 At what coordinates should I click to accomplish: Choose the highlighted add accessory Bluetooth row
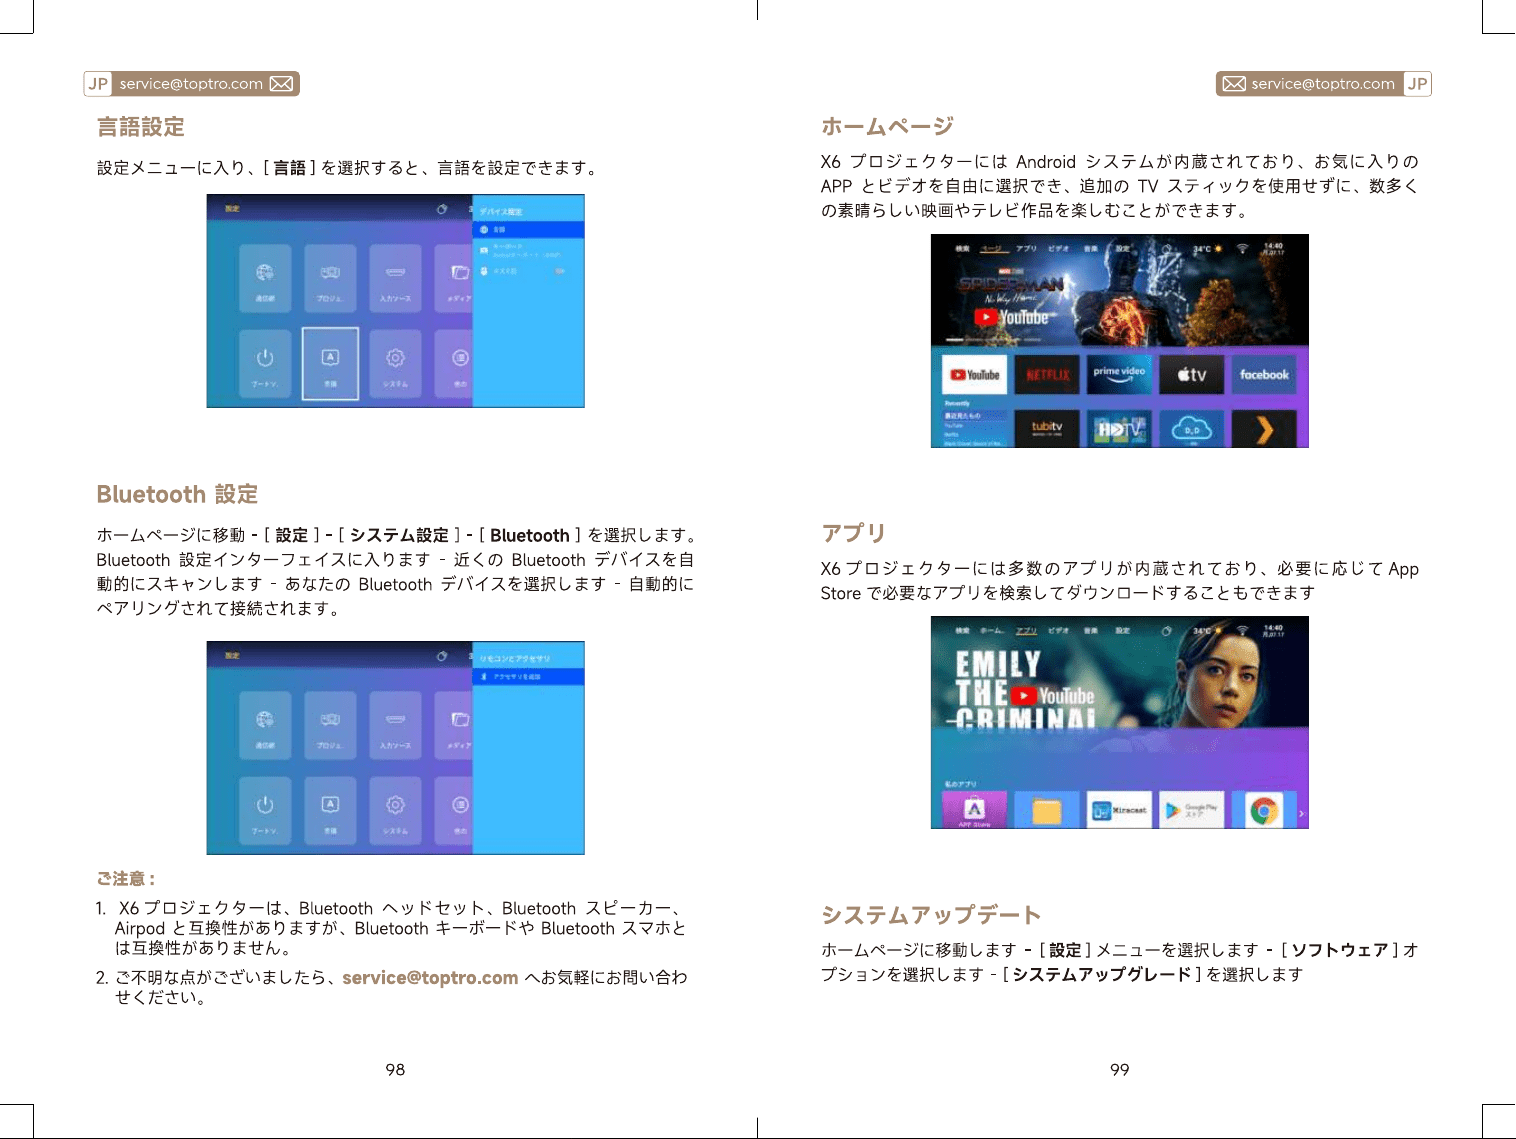pyautogui.click(x=528, y=677)
